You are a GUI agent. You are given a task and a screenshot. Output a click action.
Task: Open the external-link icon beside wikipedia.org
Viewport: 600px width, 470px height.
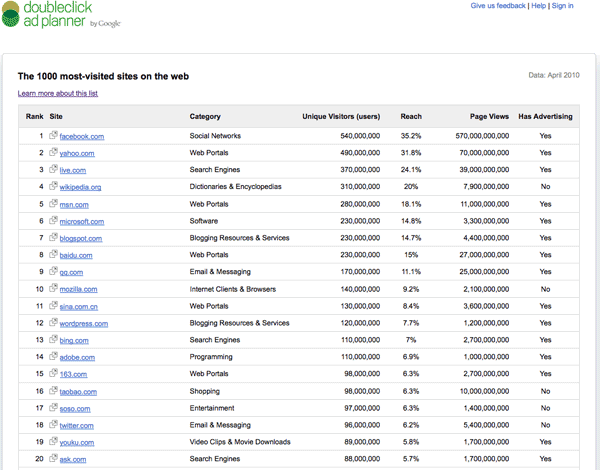(53, 186)
